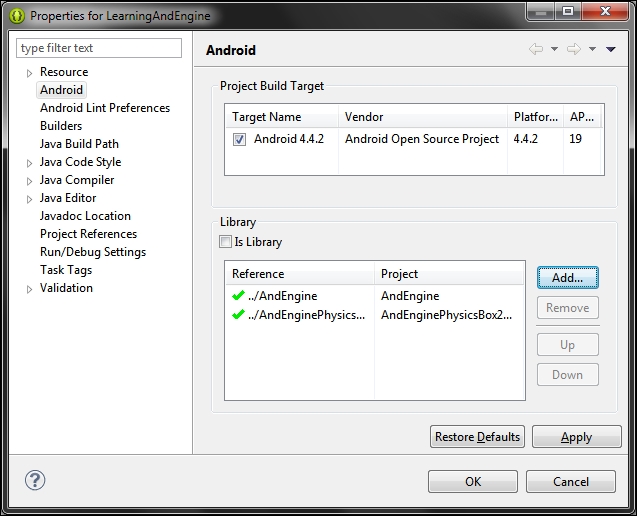Click the Cancel button
The height and width of the screenshot is (516, 637).
tap(571, 481)
